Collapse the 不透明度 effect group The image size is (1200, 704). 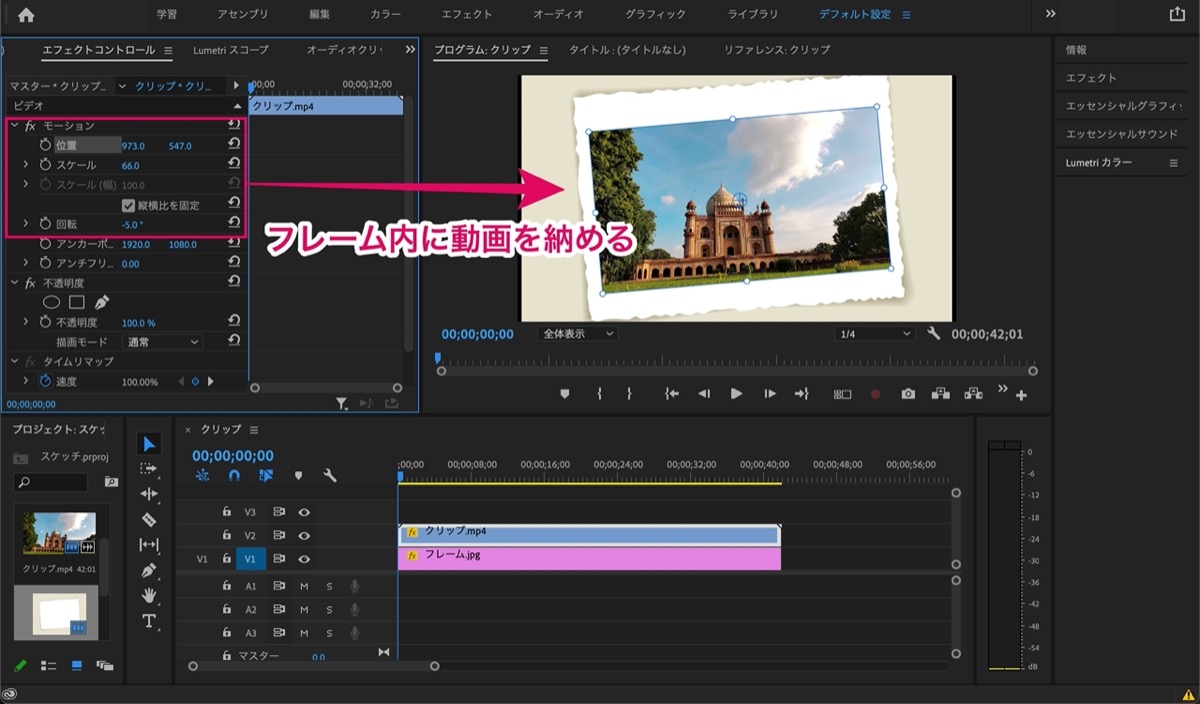(14, 283)
